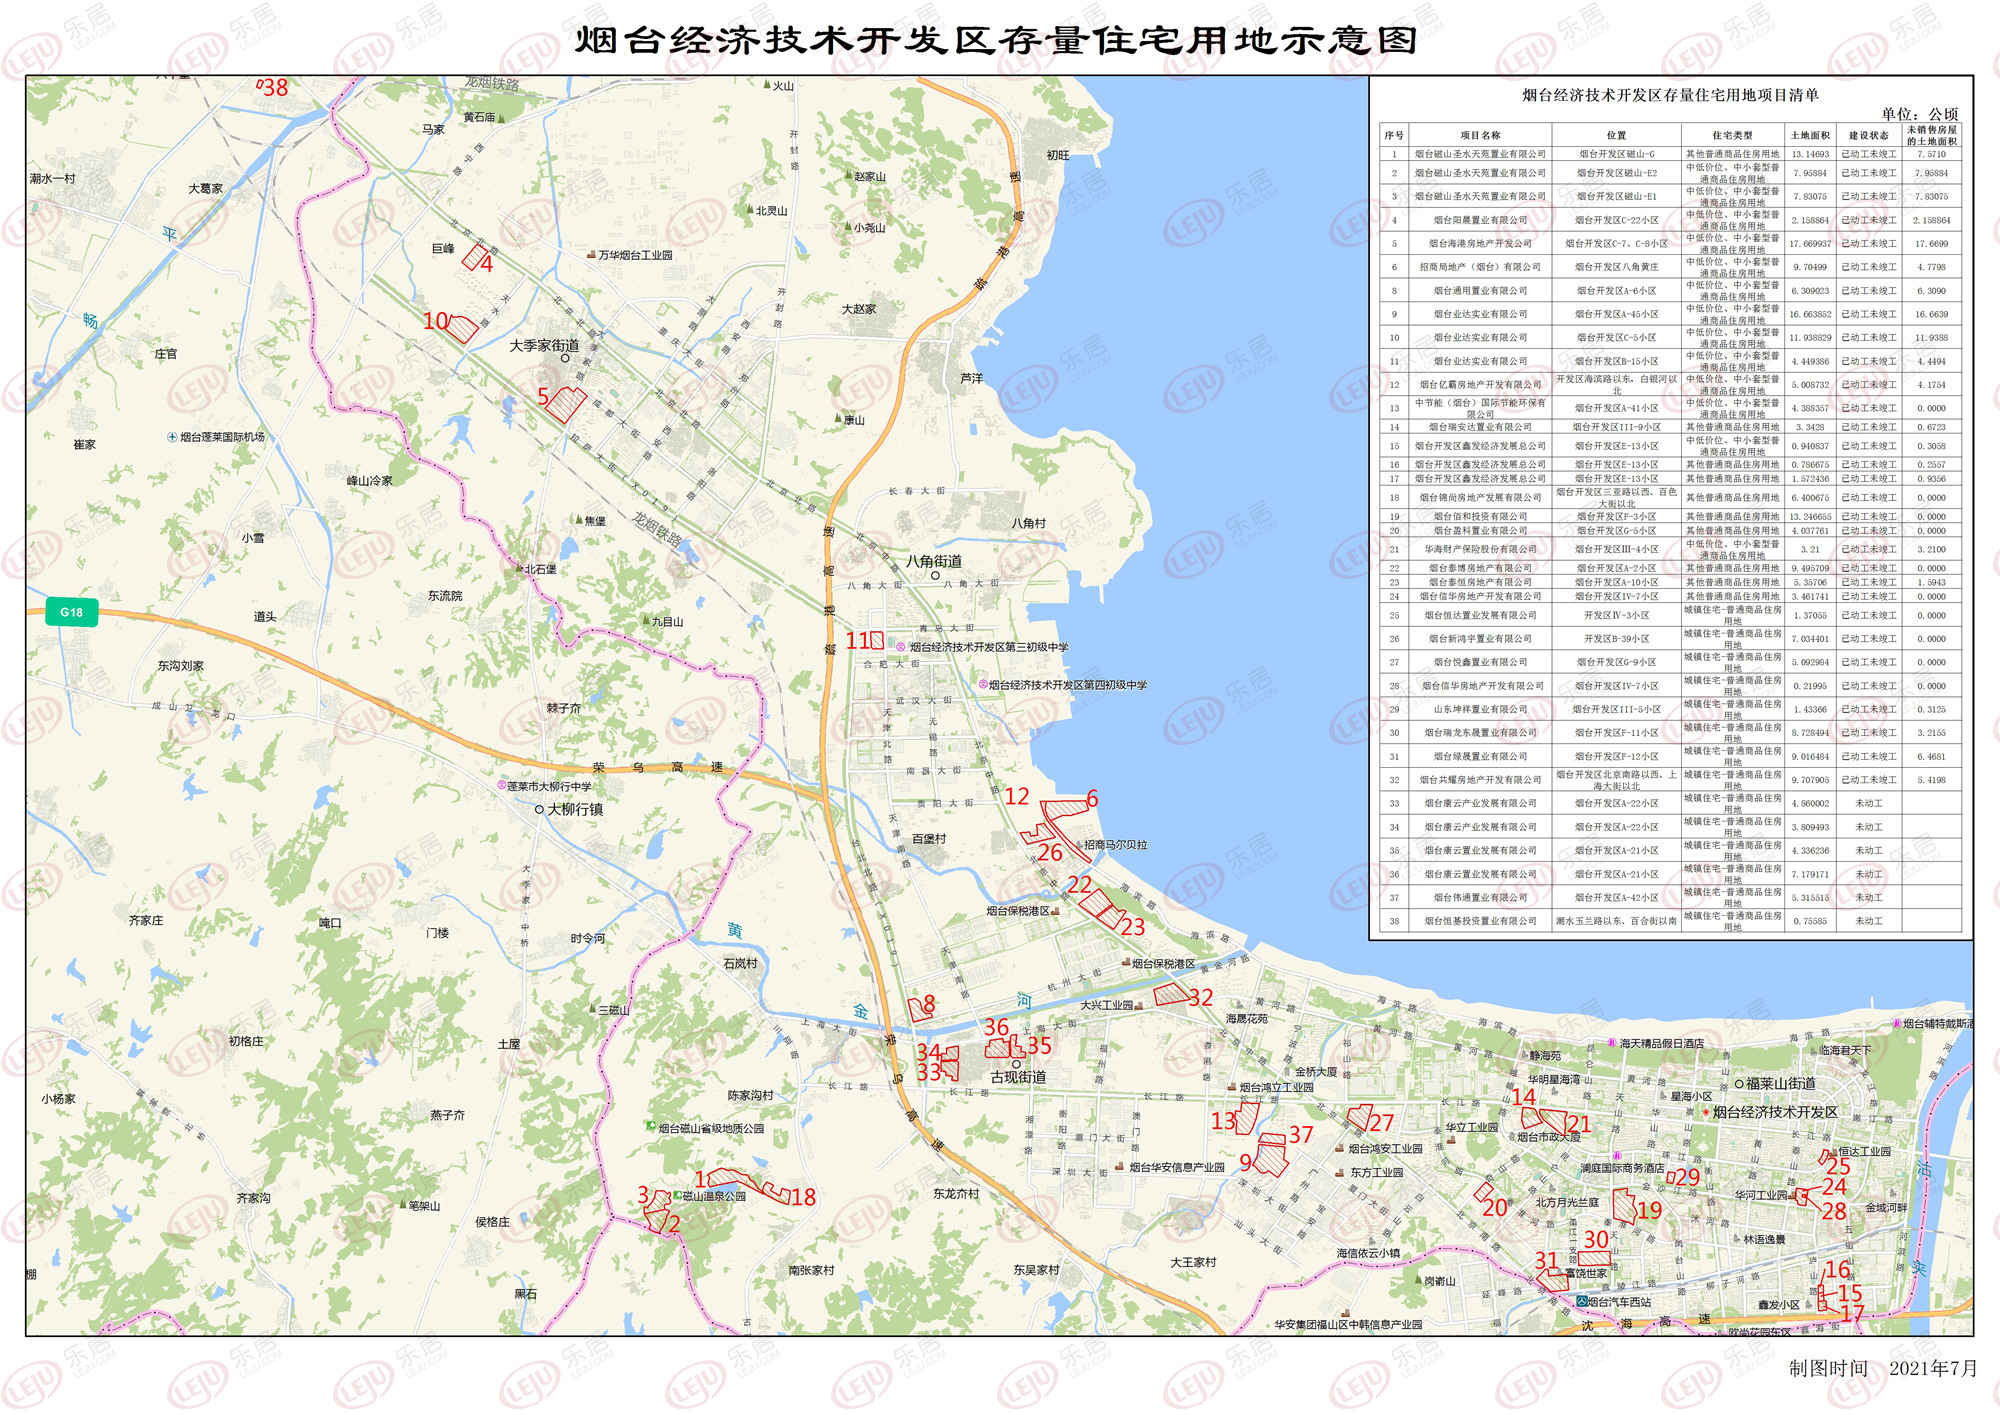Click the red parcel labeled 11
Screen dimensions: 2000x1415
pos(877,640)
